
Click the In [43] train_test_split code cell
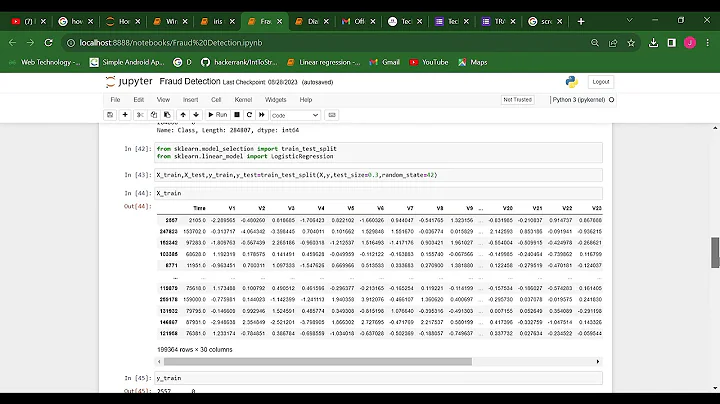378,175
